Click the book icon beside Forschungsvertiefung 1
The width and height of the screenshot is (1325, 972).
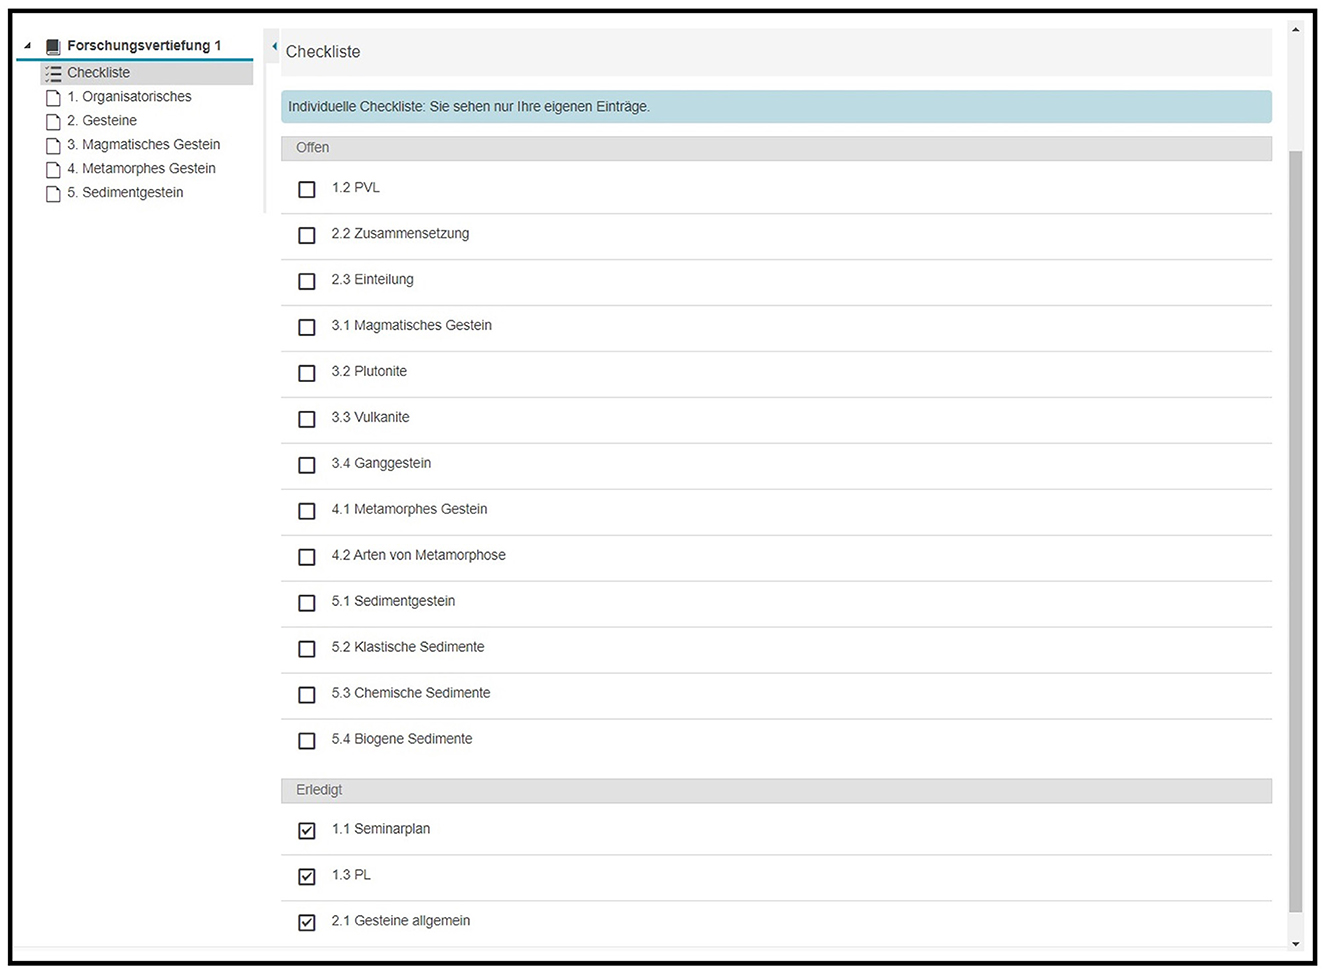coord(53,46)
